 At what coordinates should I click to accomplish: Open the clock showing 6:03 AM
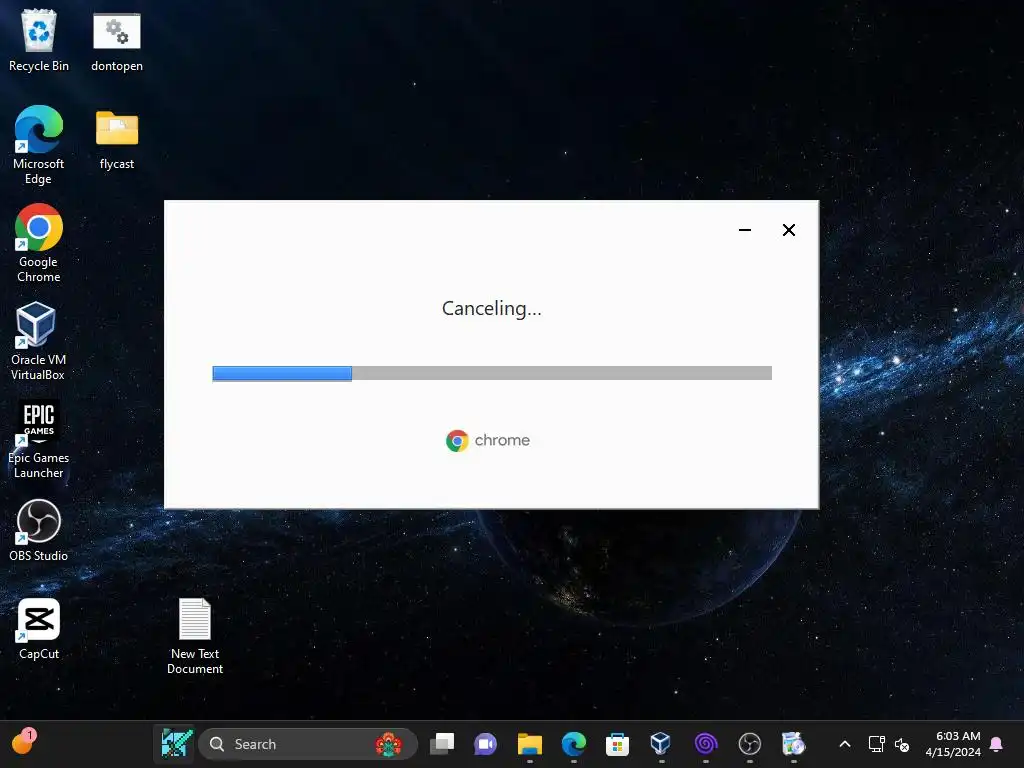click(x=953, y=744)
